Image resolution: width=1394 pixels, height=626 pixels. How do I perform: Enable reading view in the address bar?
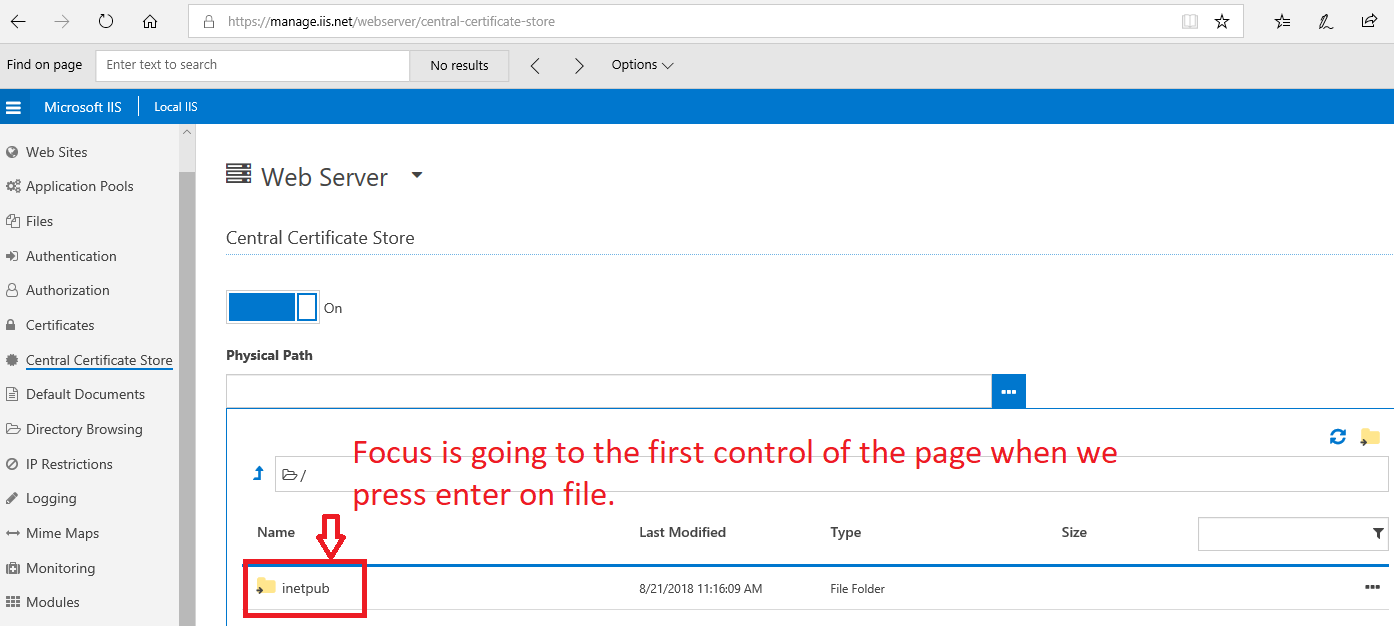(1189, 20)
